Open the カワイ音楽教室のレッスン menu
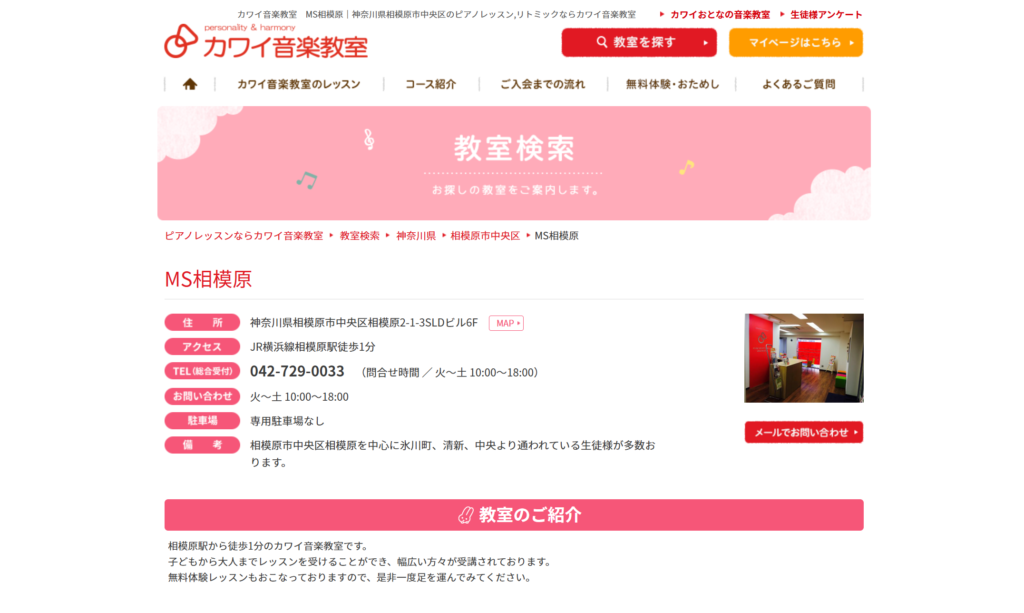The image size is (1024, 613). pos(298,84)
